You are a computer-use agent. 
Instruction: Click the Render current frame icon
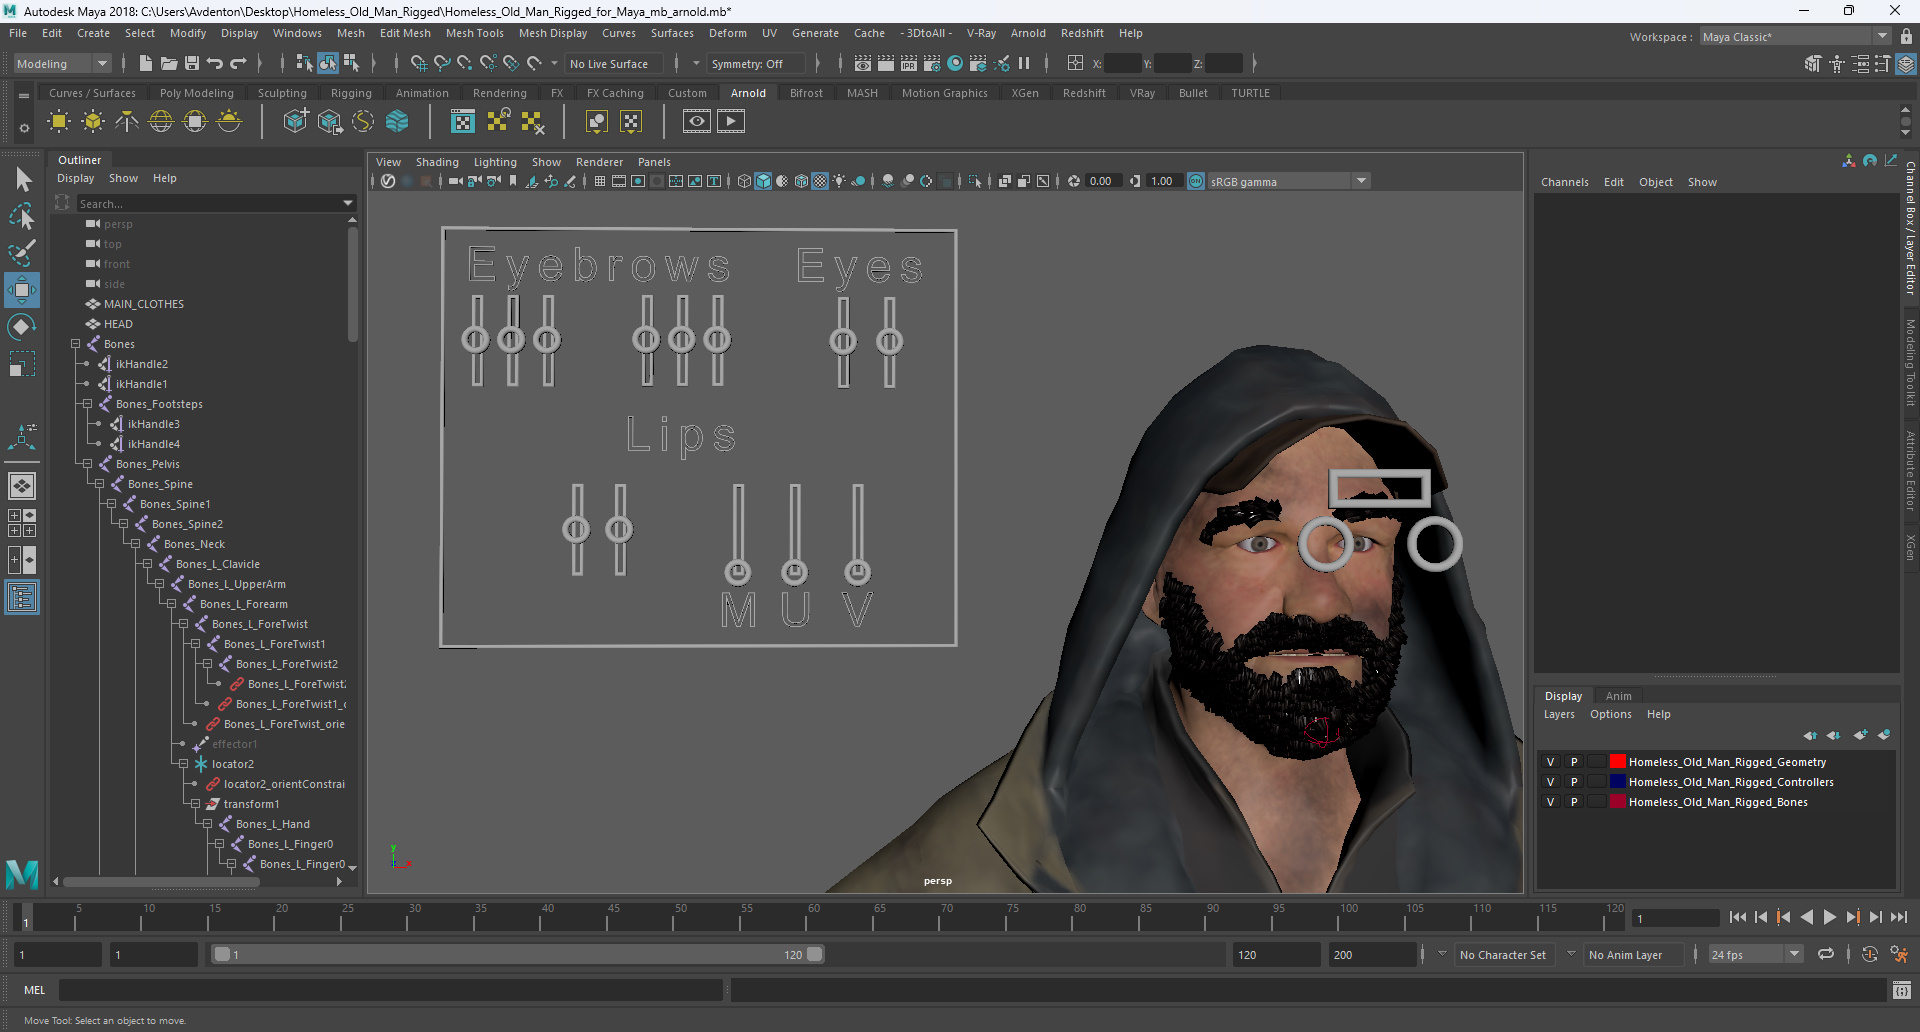(886, 63)
